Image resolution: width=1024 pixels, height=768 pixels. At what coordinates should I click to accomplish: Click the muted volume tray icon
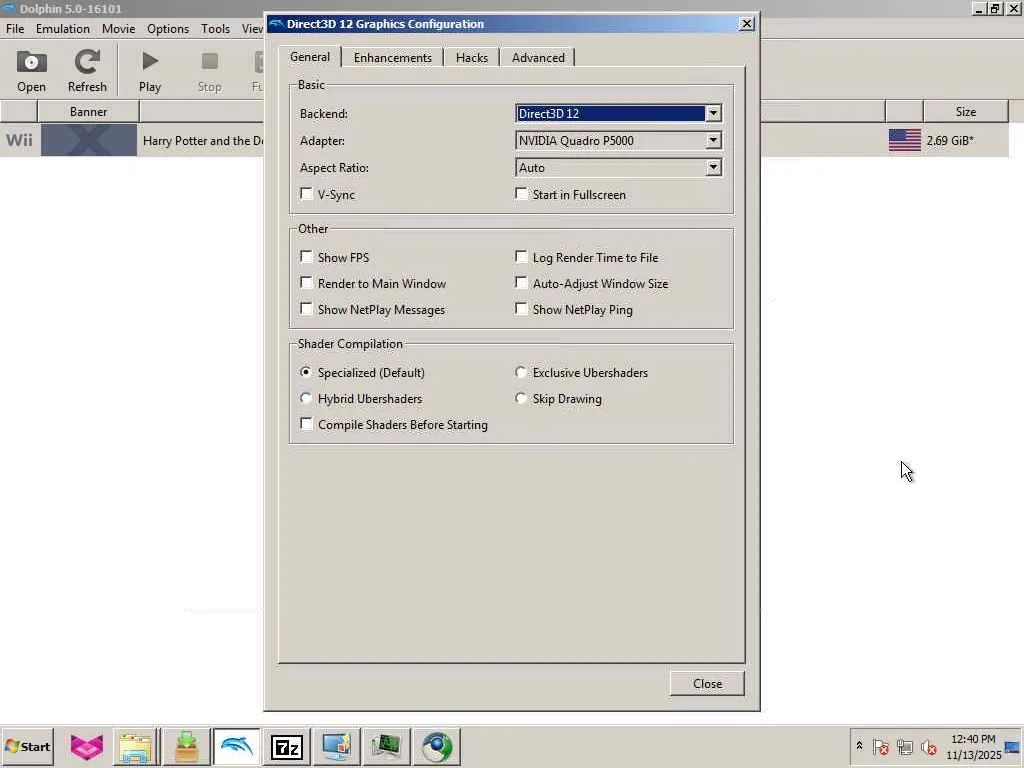pyautogui.click(x=929, y=746)
